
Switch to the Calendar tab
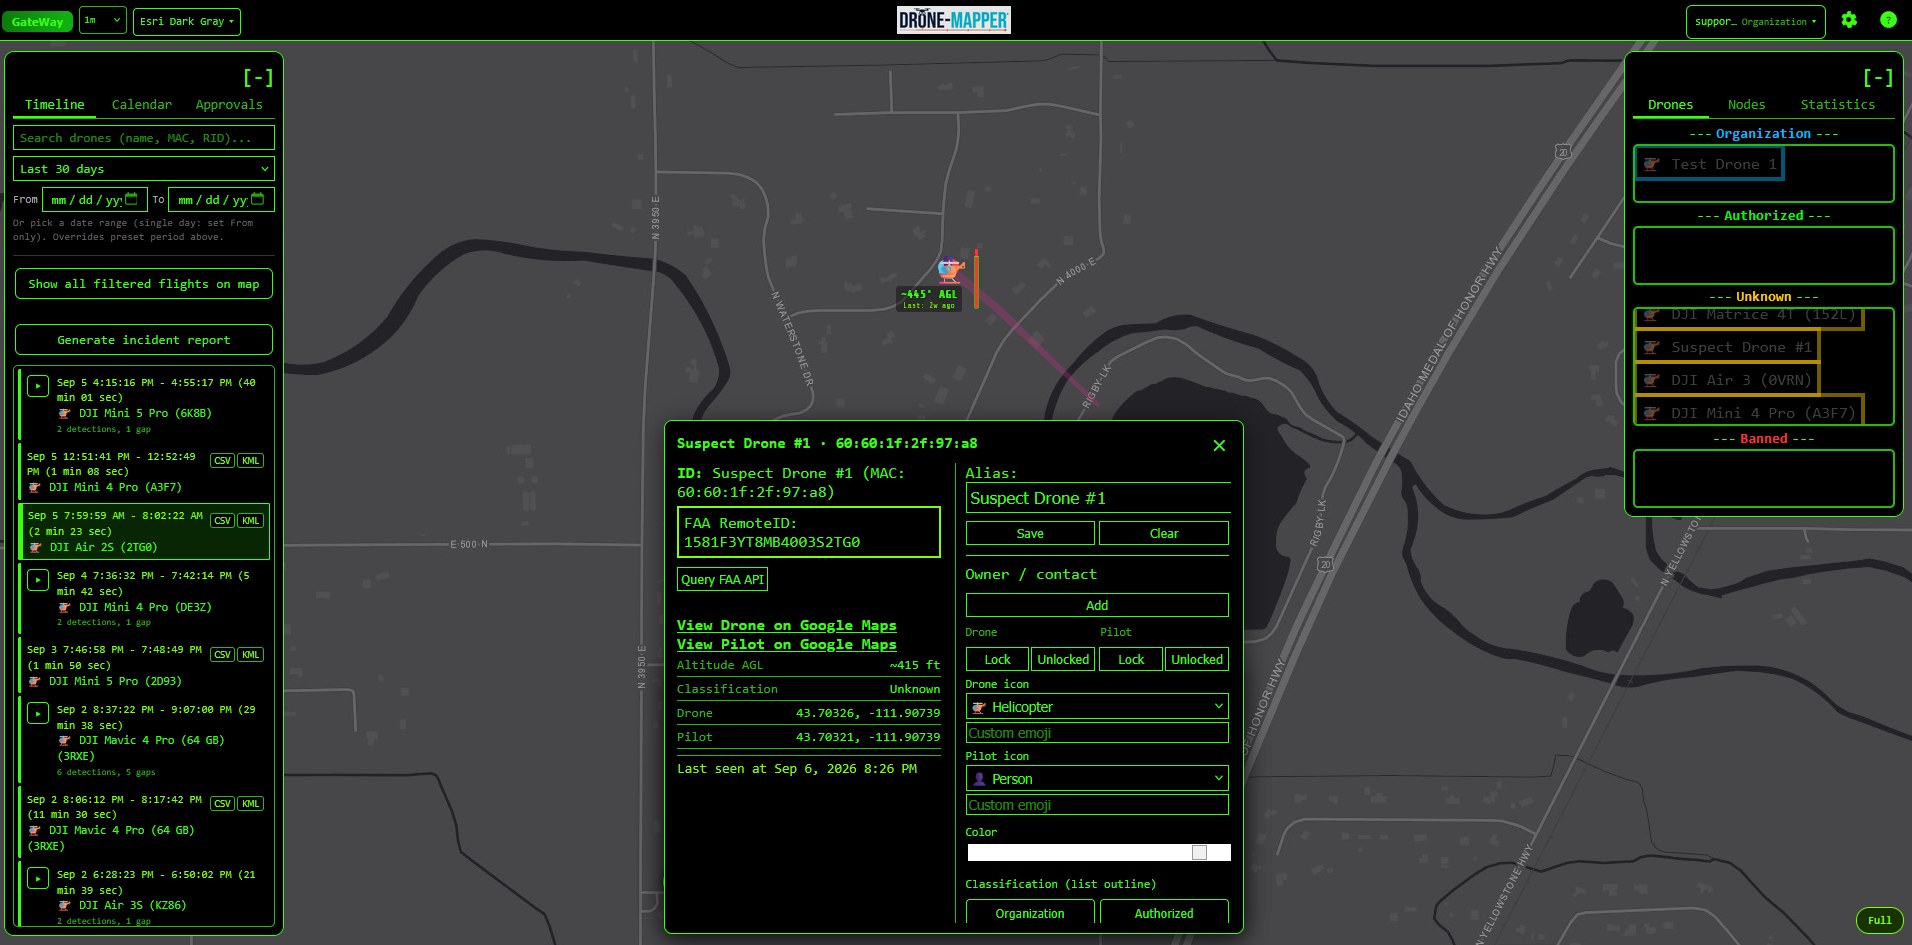(141, 104)
